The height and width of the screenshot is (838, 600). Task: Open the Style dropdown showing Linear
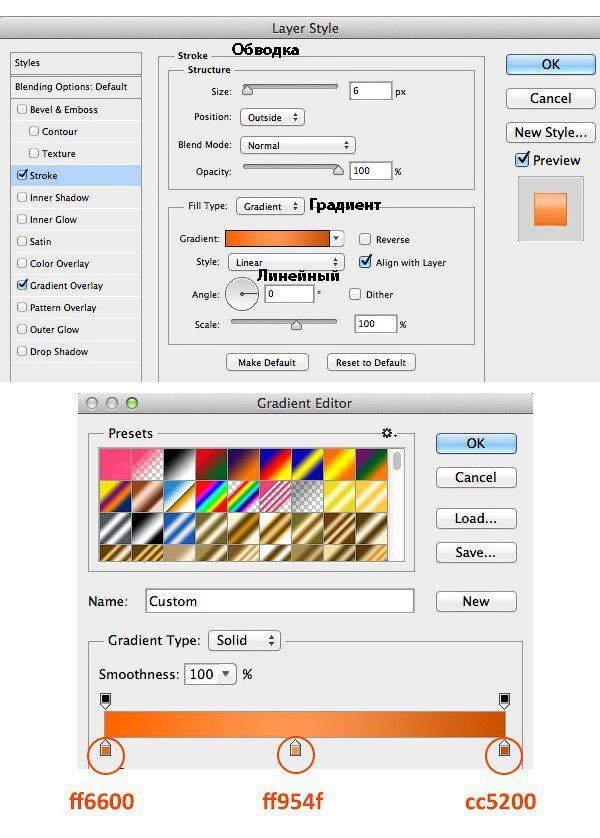[286, 262]
